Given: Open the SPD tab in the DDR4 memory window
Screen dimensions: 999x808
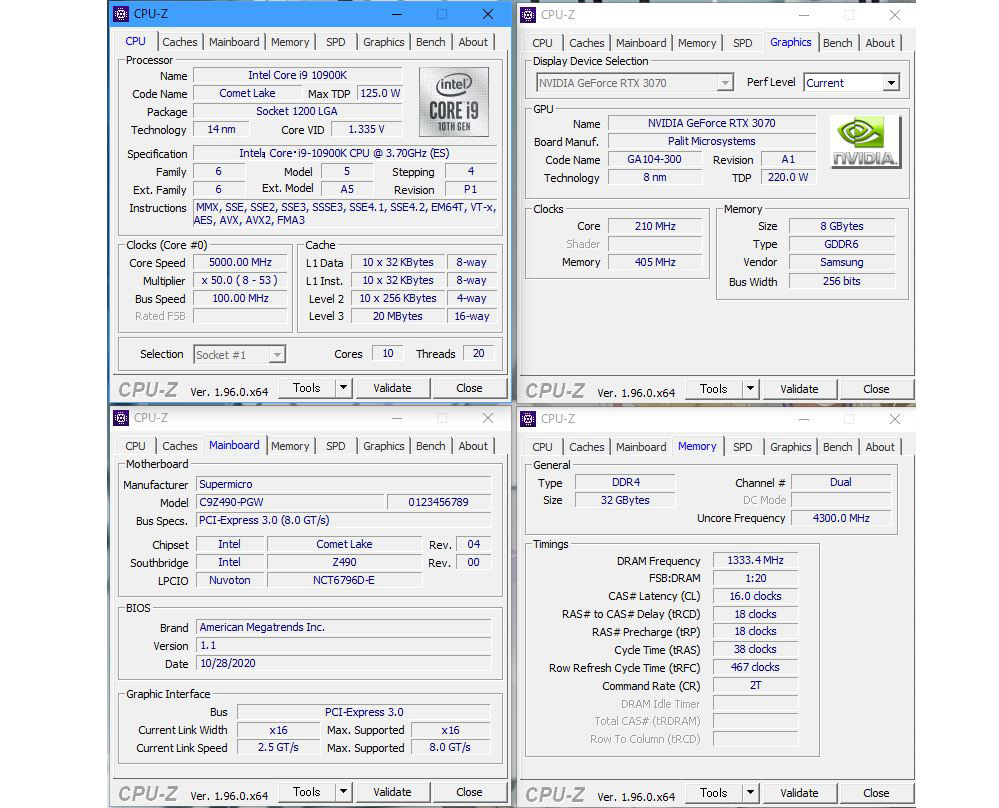Looking at the screenshot, I should pos(743,447).
